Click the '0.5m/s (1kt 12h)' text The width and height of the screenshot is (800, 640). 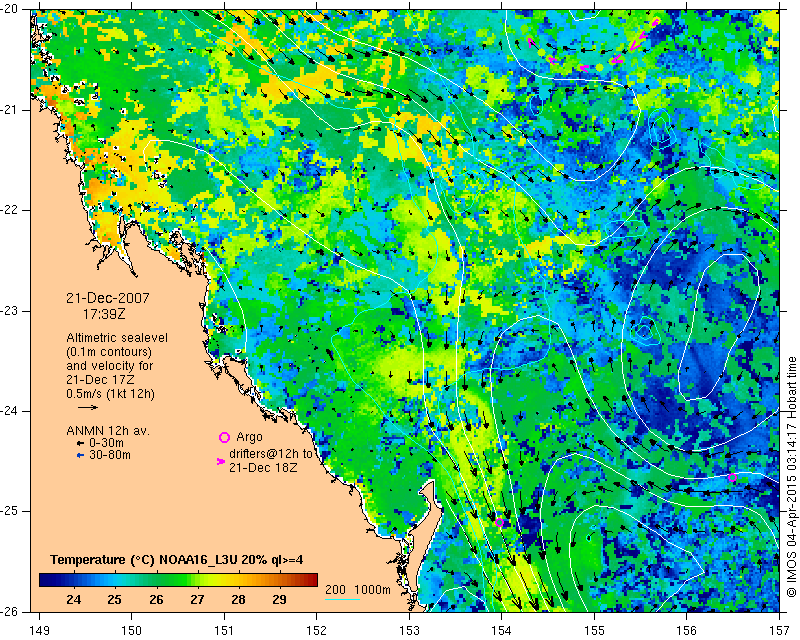110,394
